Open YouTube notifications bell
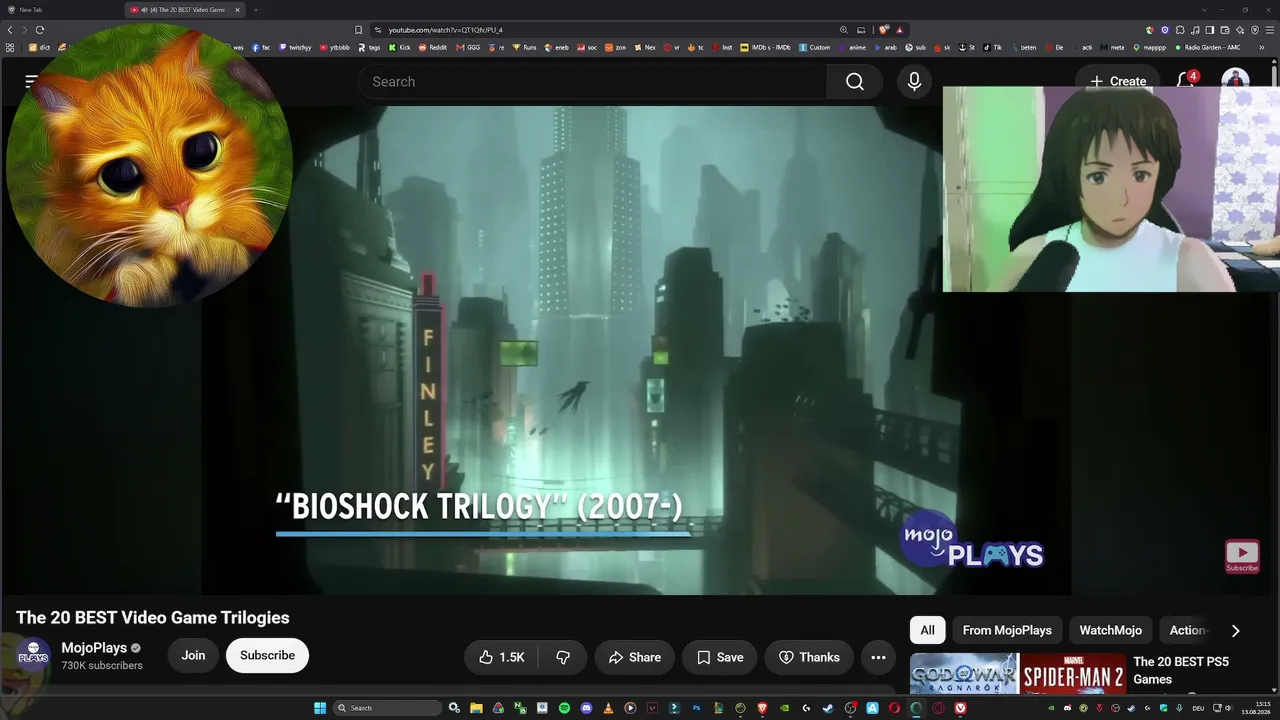Screen dimensions: 1280x720 pyautogui.click(x=1186, y=81)
